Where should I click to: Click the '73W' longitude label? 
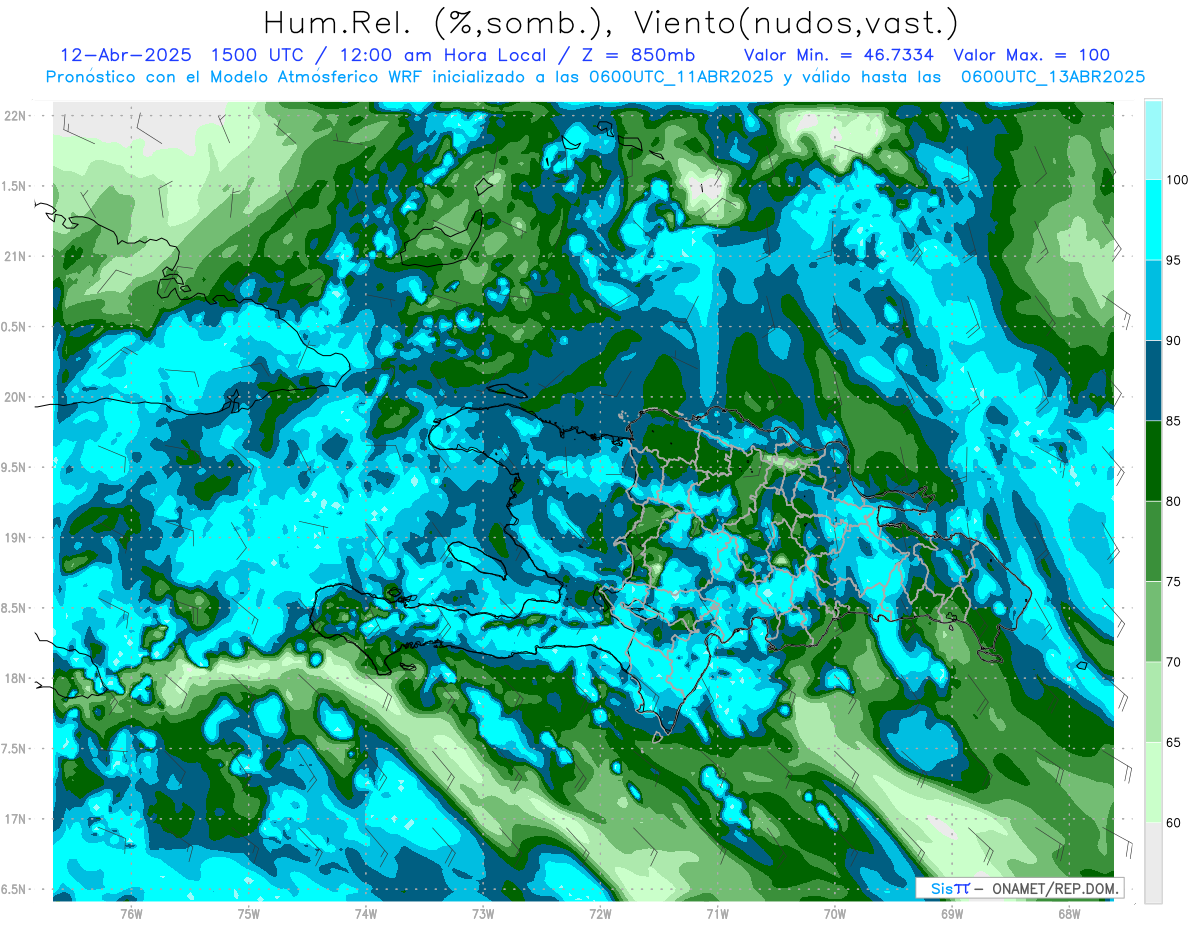(x=483, y=913)
